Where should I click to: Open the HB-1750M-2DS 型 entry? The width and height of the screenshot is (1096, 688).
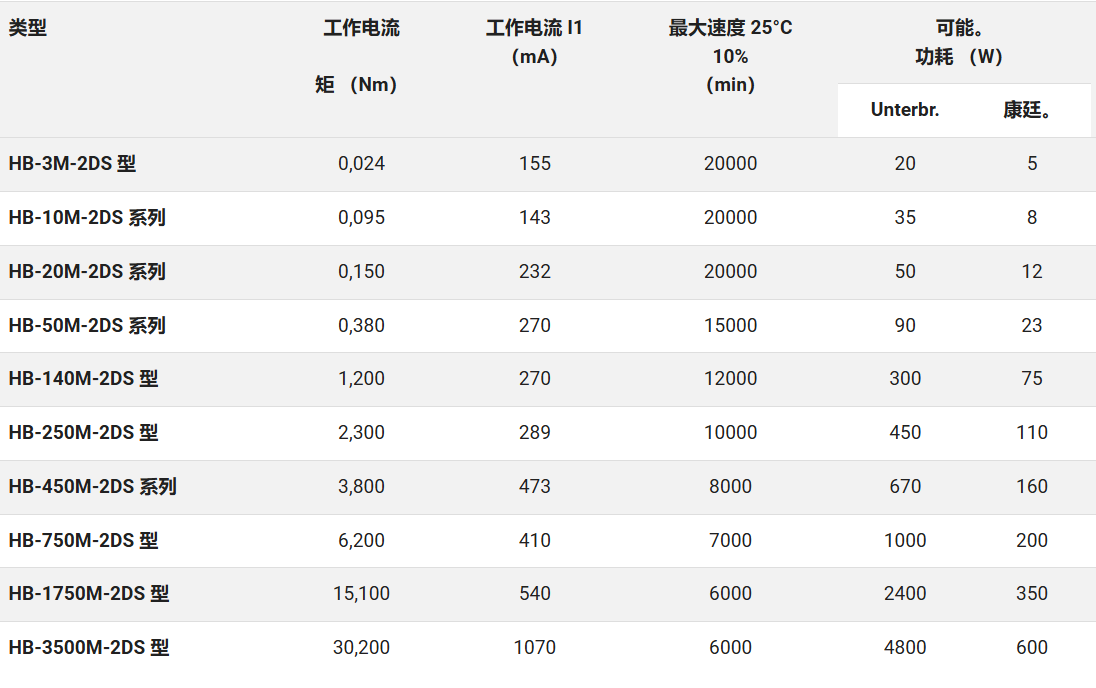click(x=89, y=594)
